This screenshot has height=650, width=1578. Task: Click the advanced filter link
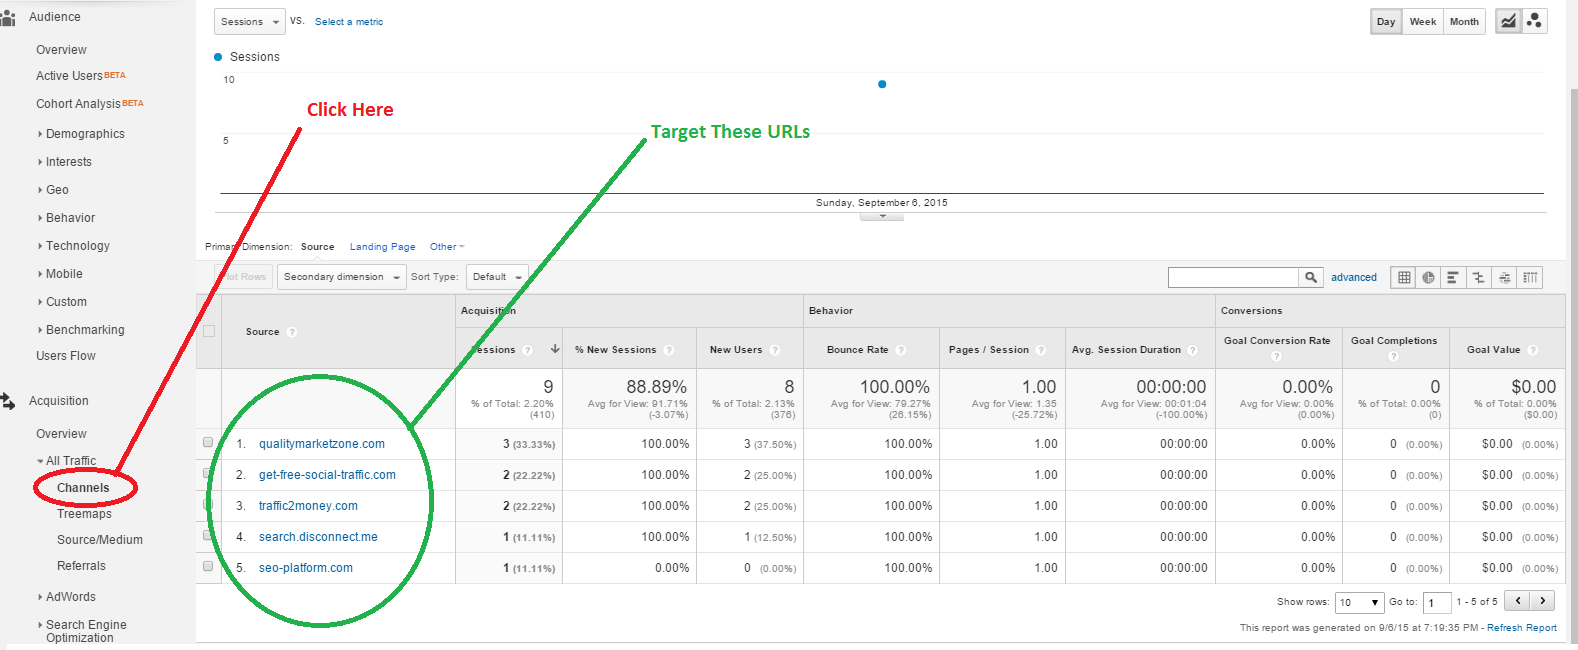click(x=1354, y=278)
